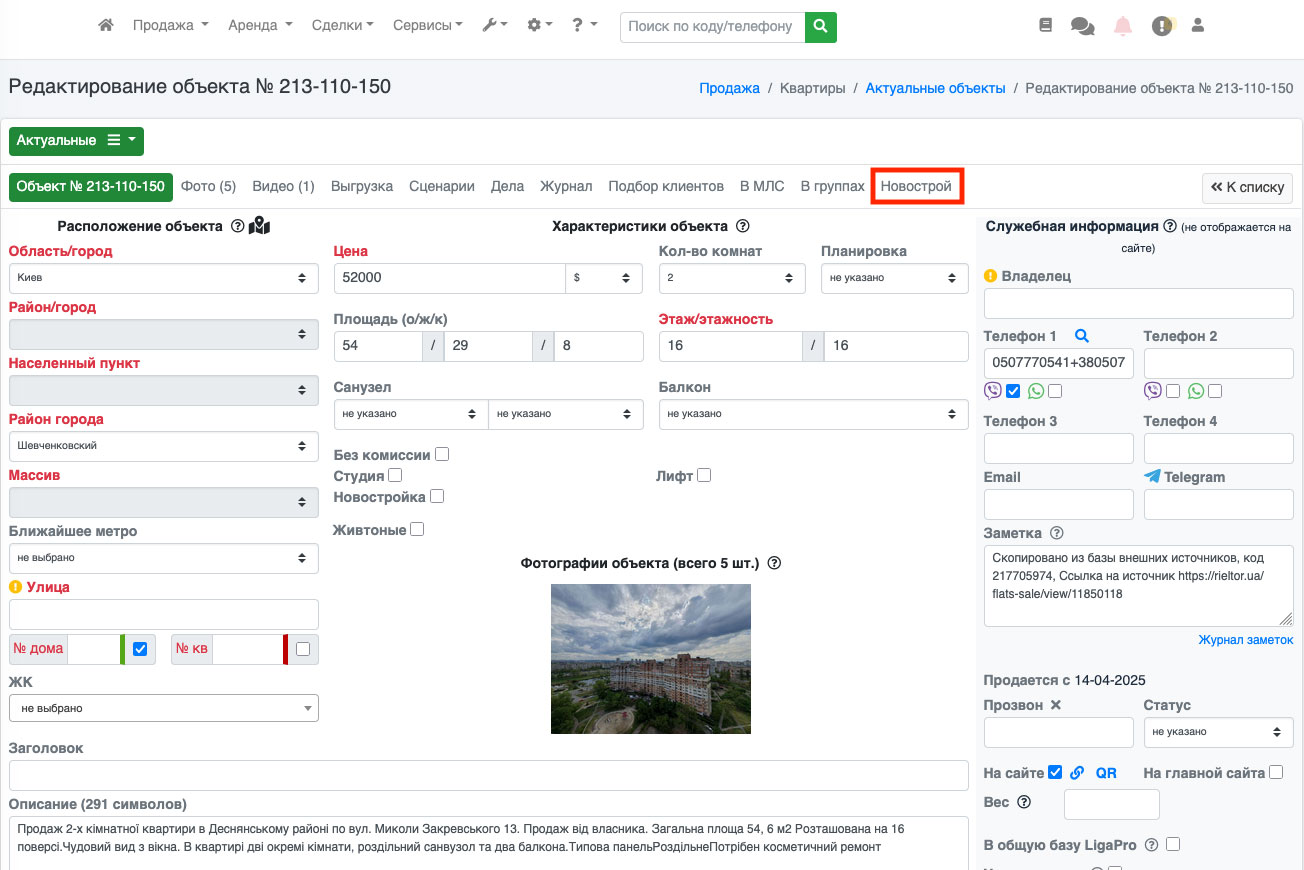
Task: Open the chat messages icon
Action: pyautogui.click(x=1082, y=26)
